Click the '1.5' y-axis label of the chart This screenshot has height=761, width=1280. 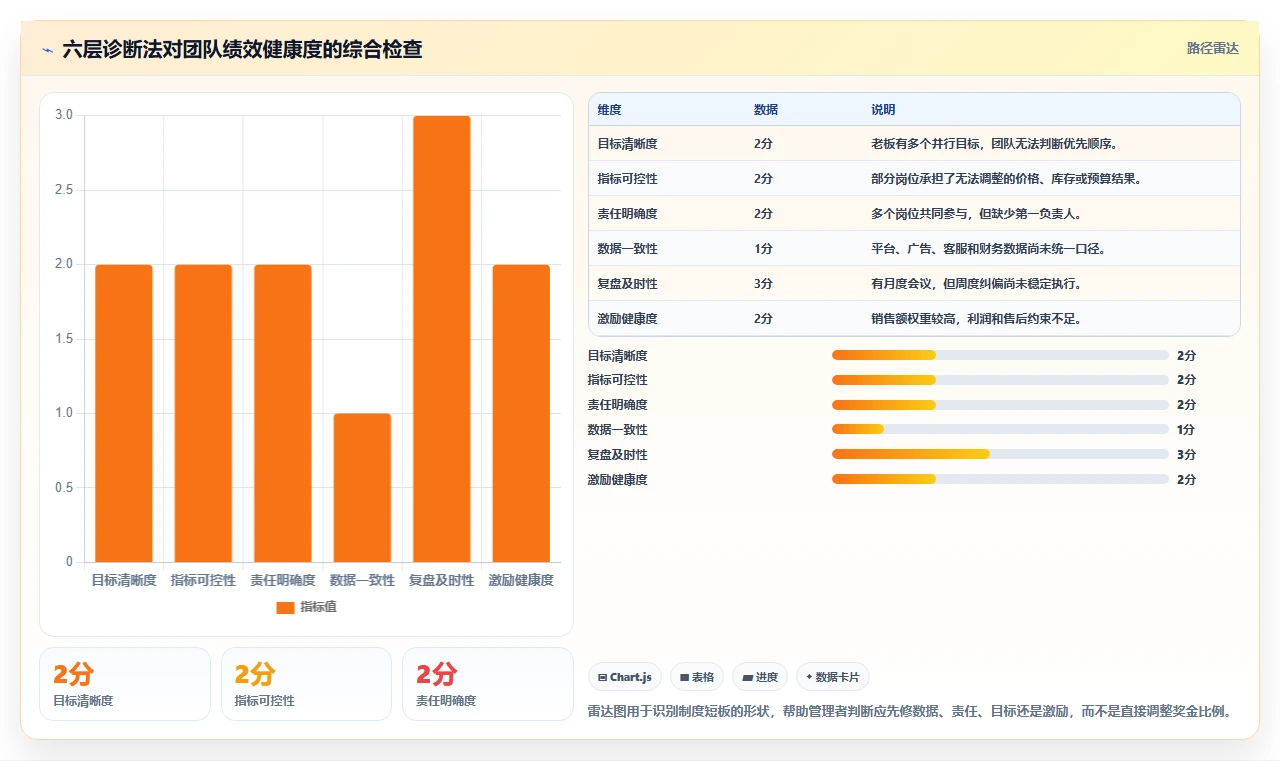(64, 339)
